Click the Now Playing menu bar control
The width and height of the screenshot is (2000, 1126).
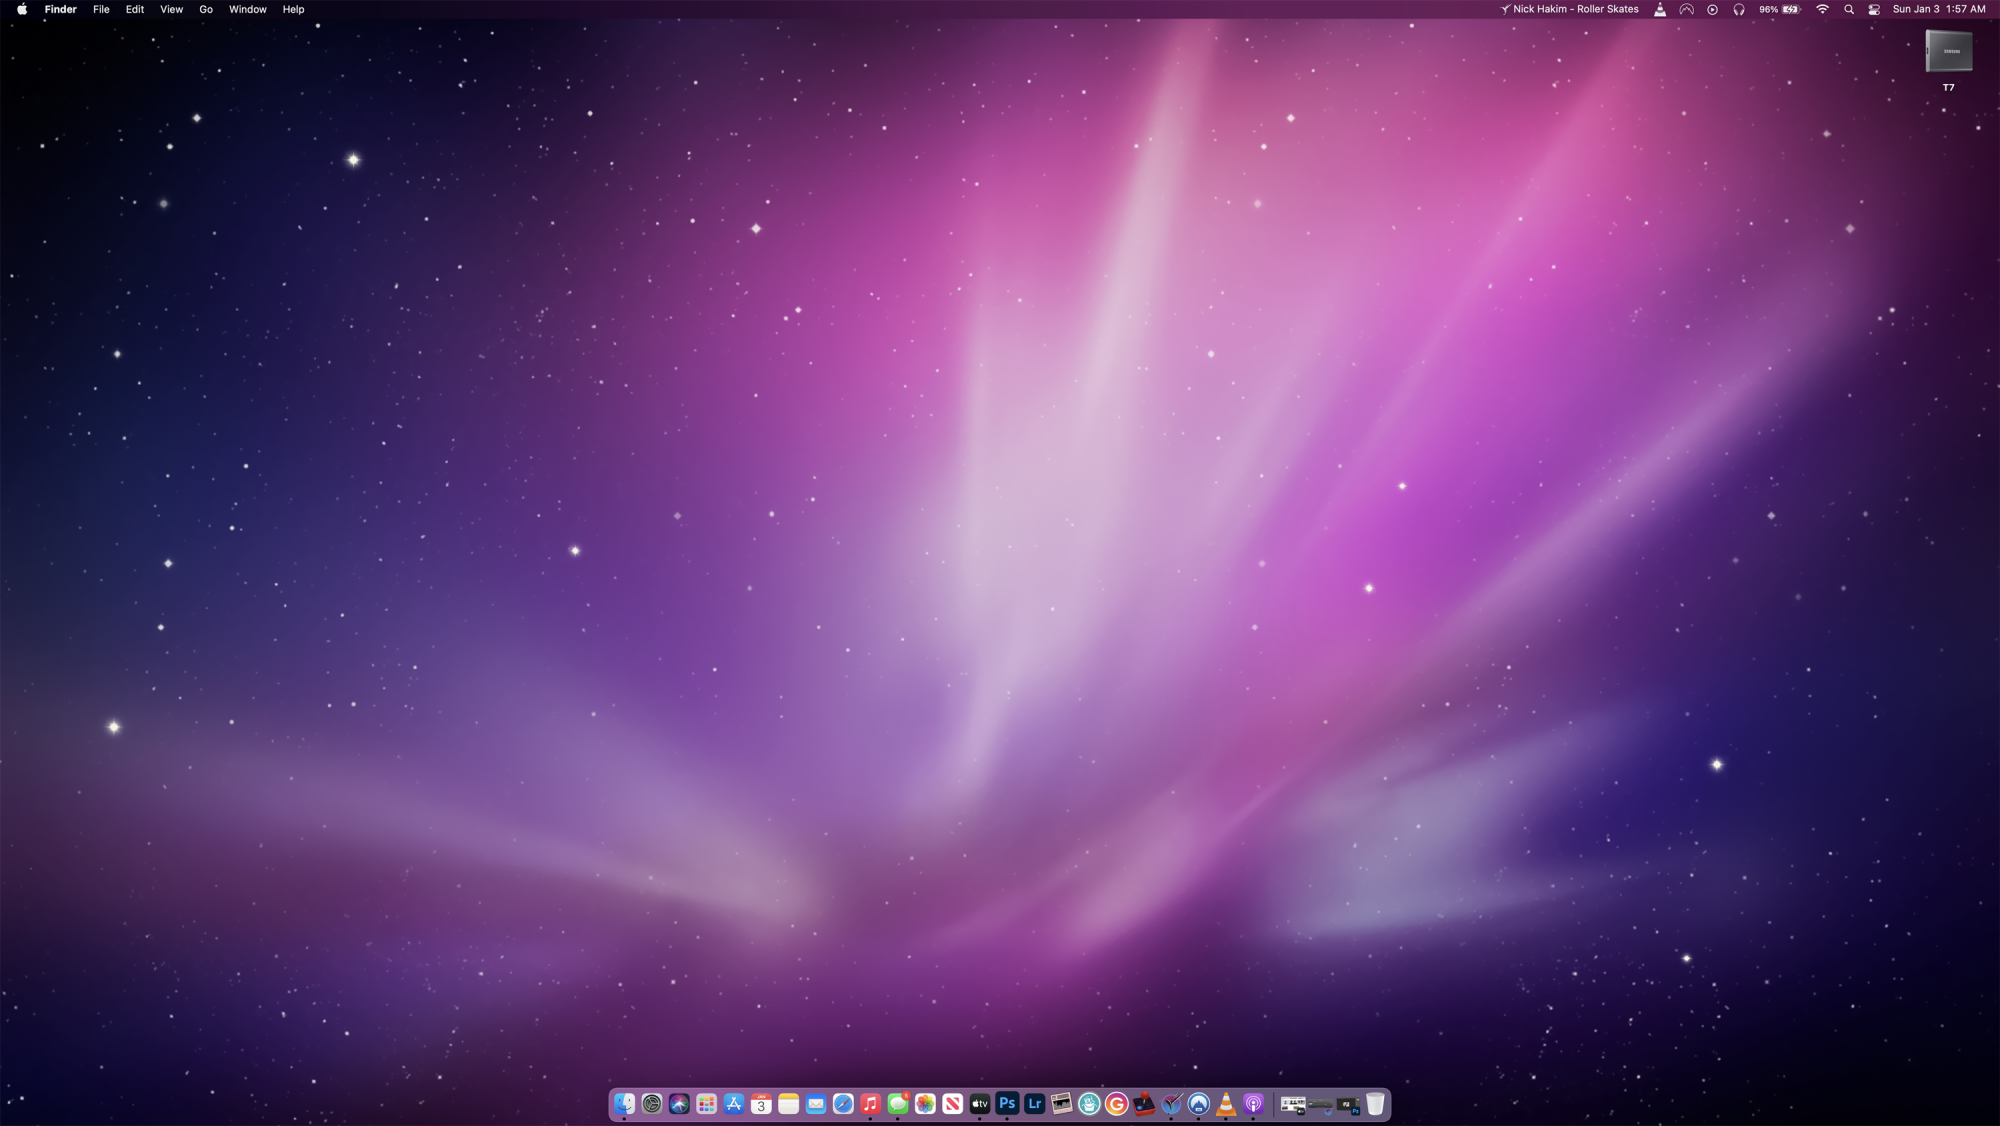click(x=1712, y=9)
